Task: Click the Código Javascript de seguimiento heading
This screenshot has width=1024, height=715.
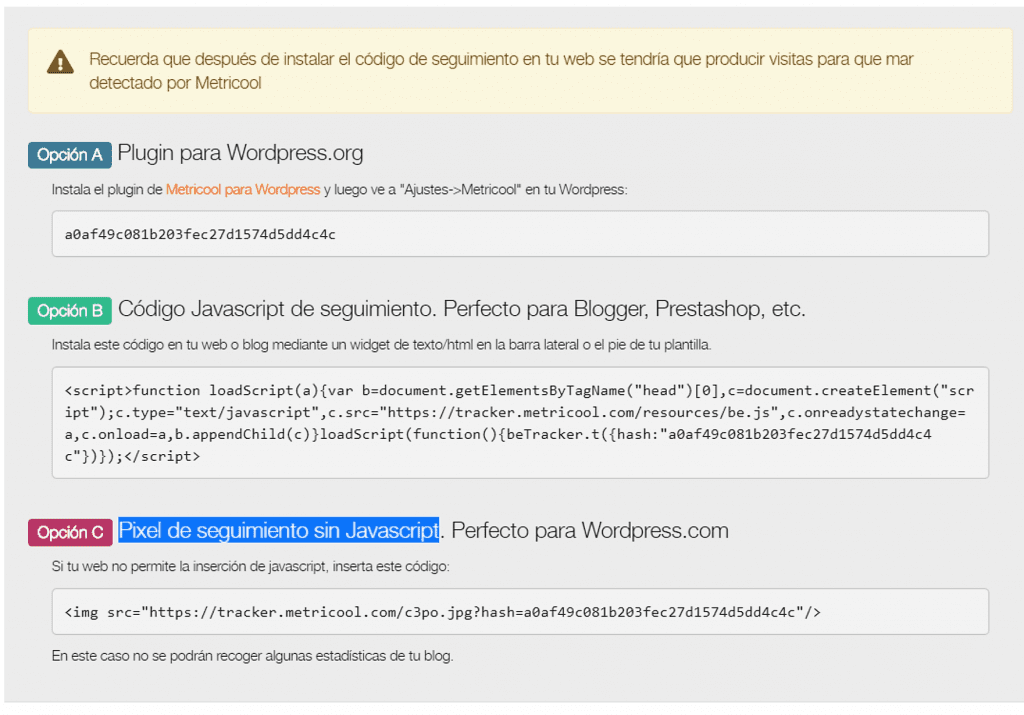Action: coord(276,310)
